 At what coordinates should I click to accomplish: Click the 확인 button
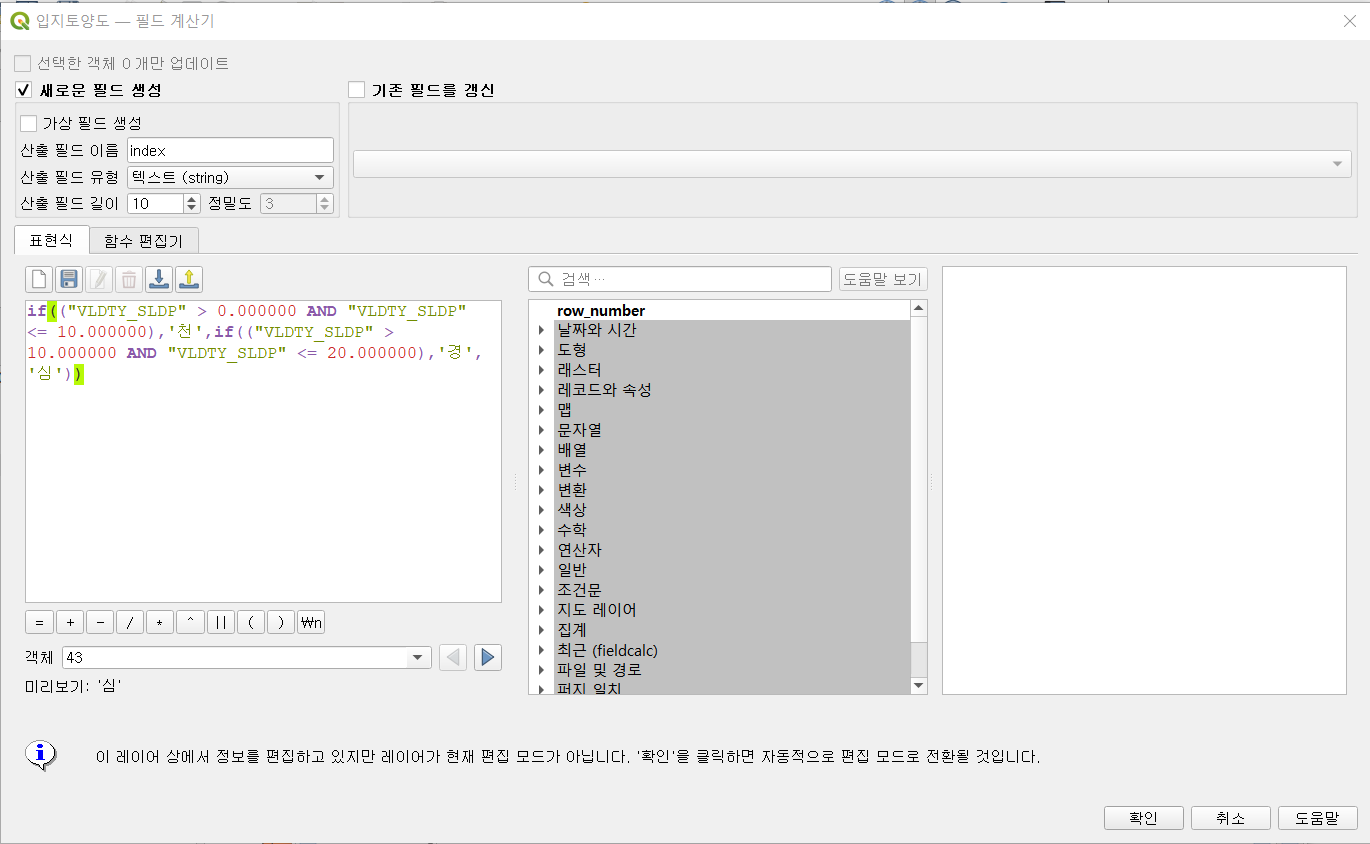click(x=1144, y=818)
